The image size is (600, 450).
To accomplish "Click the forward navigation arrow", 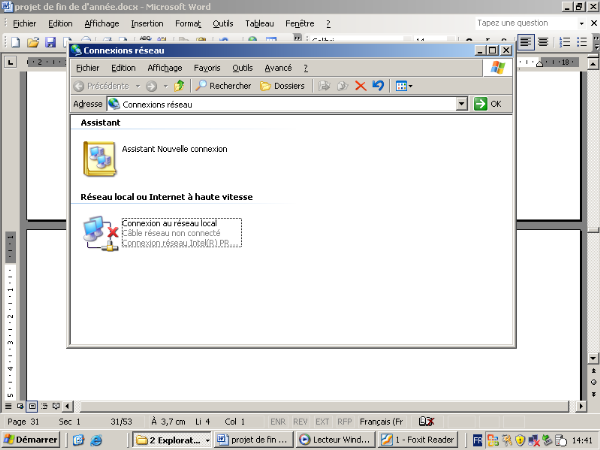I will (152, 86).
